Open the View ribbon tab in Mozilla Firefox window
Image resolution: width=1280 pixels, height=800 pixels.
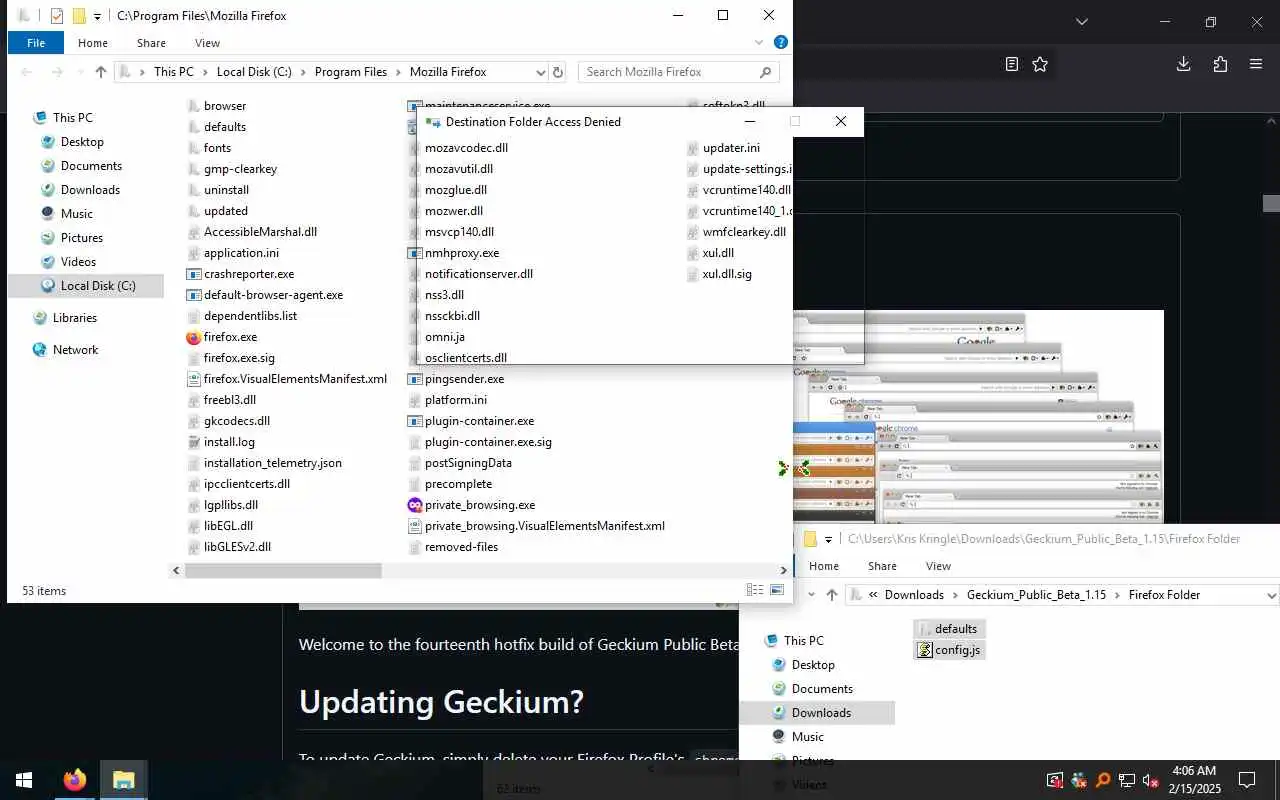pos(207,43)
